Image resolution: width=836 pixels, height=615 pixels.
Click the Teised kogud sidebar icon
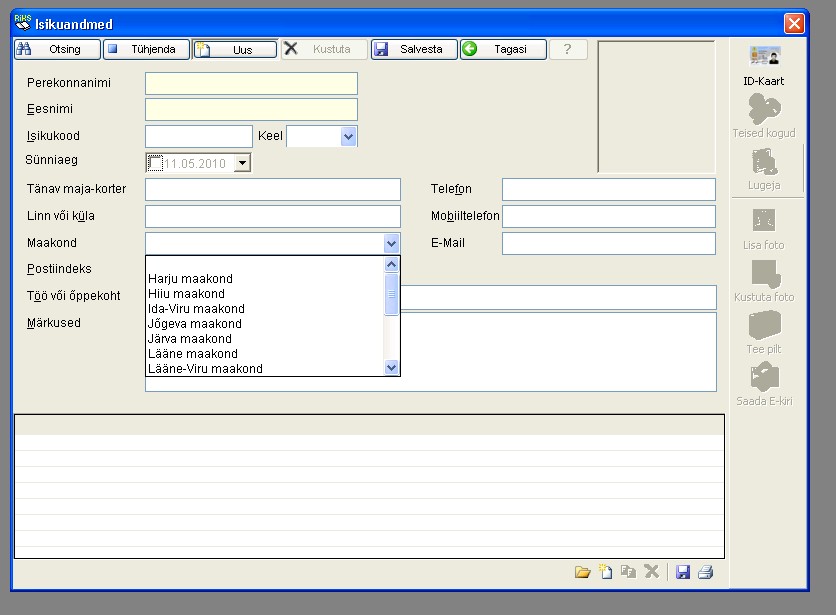pyautogui.click(x=764, y=110)
